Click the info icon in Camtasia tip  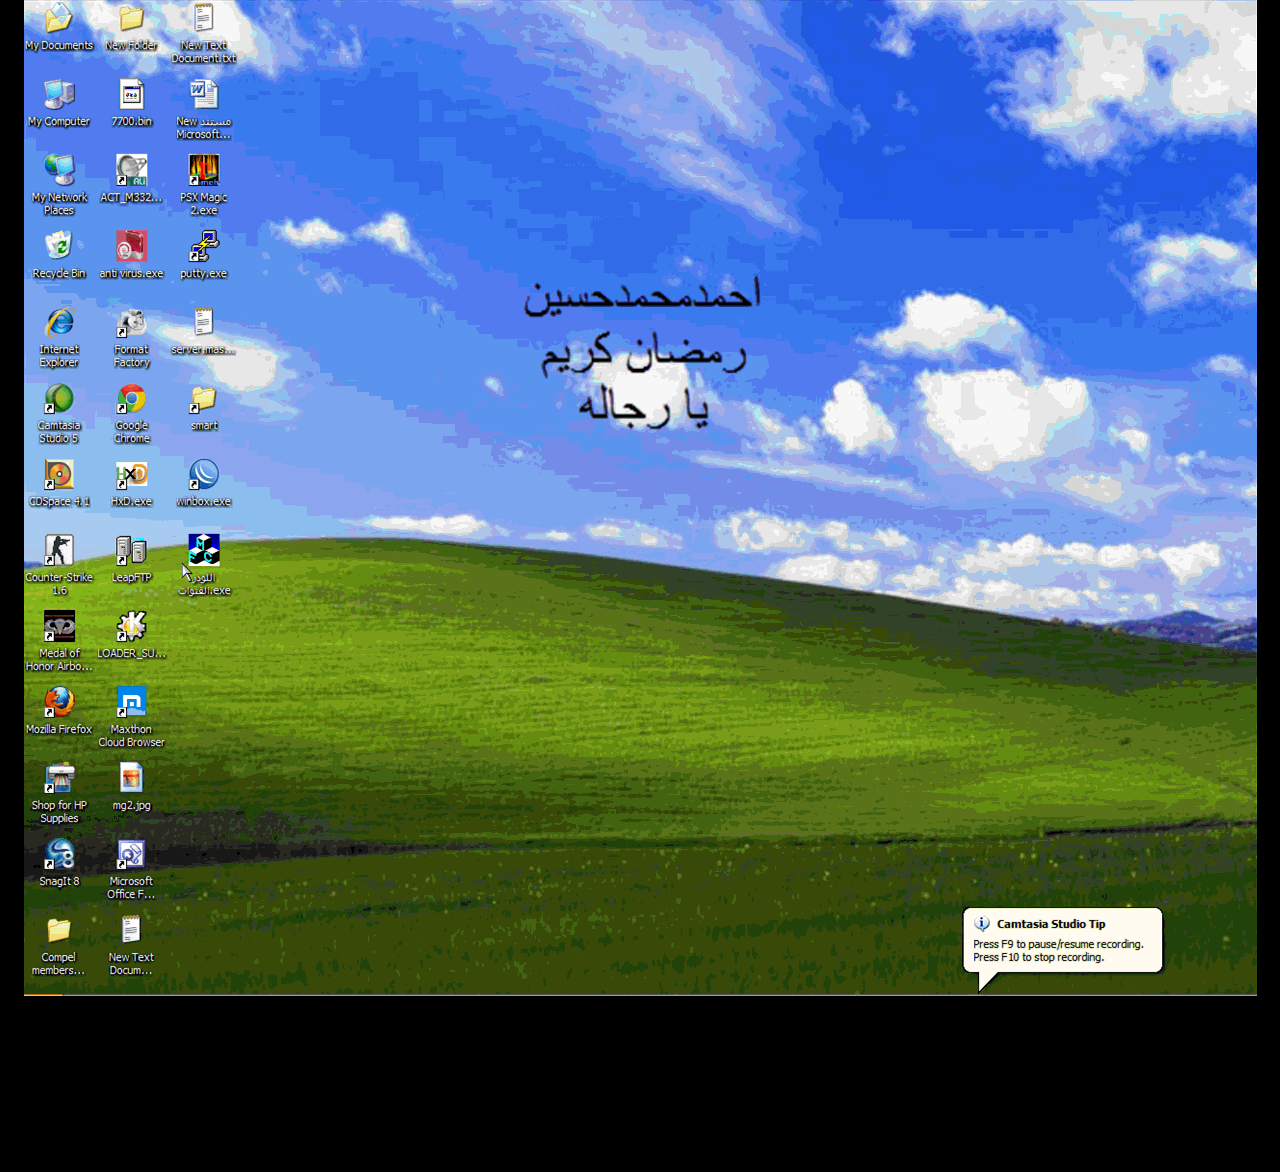(x=982, y=924)
